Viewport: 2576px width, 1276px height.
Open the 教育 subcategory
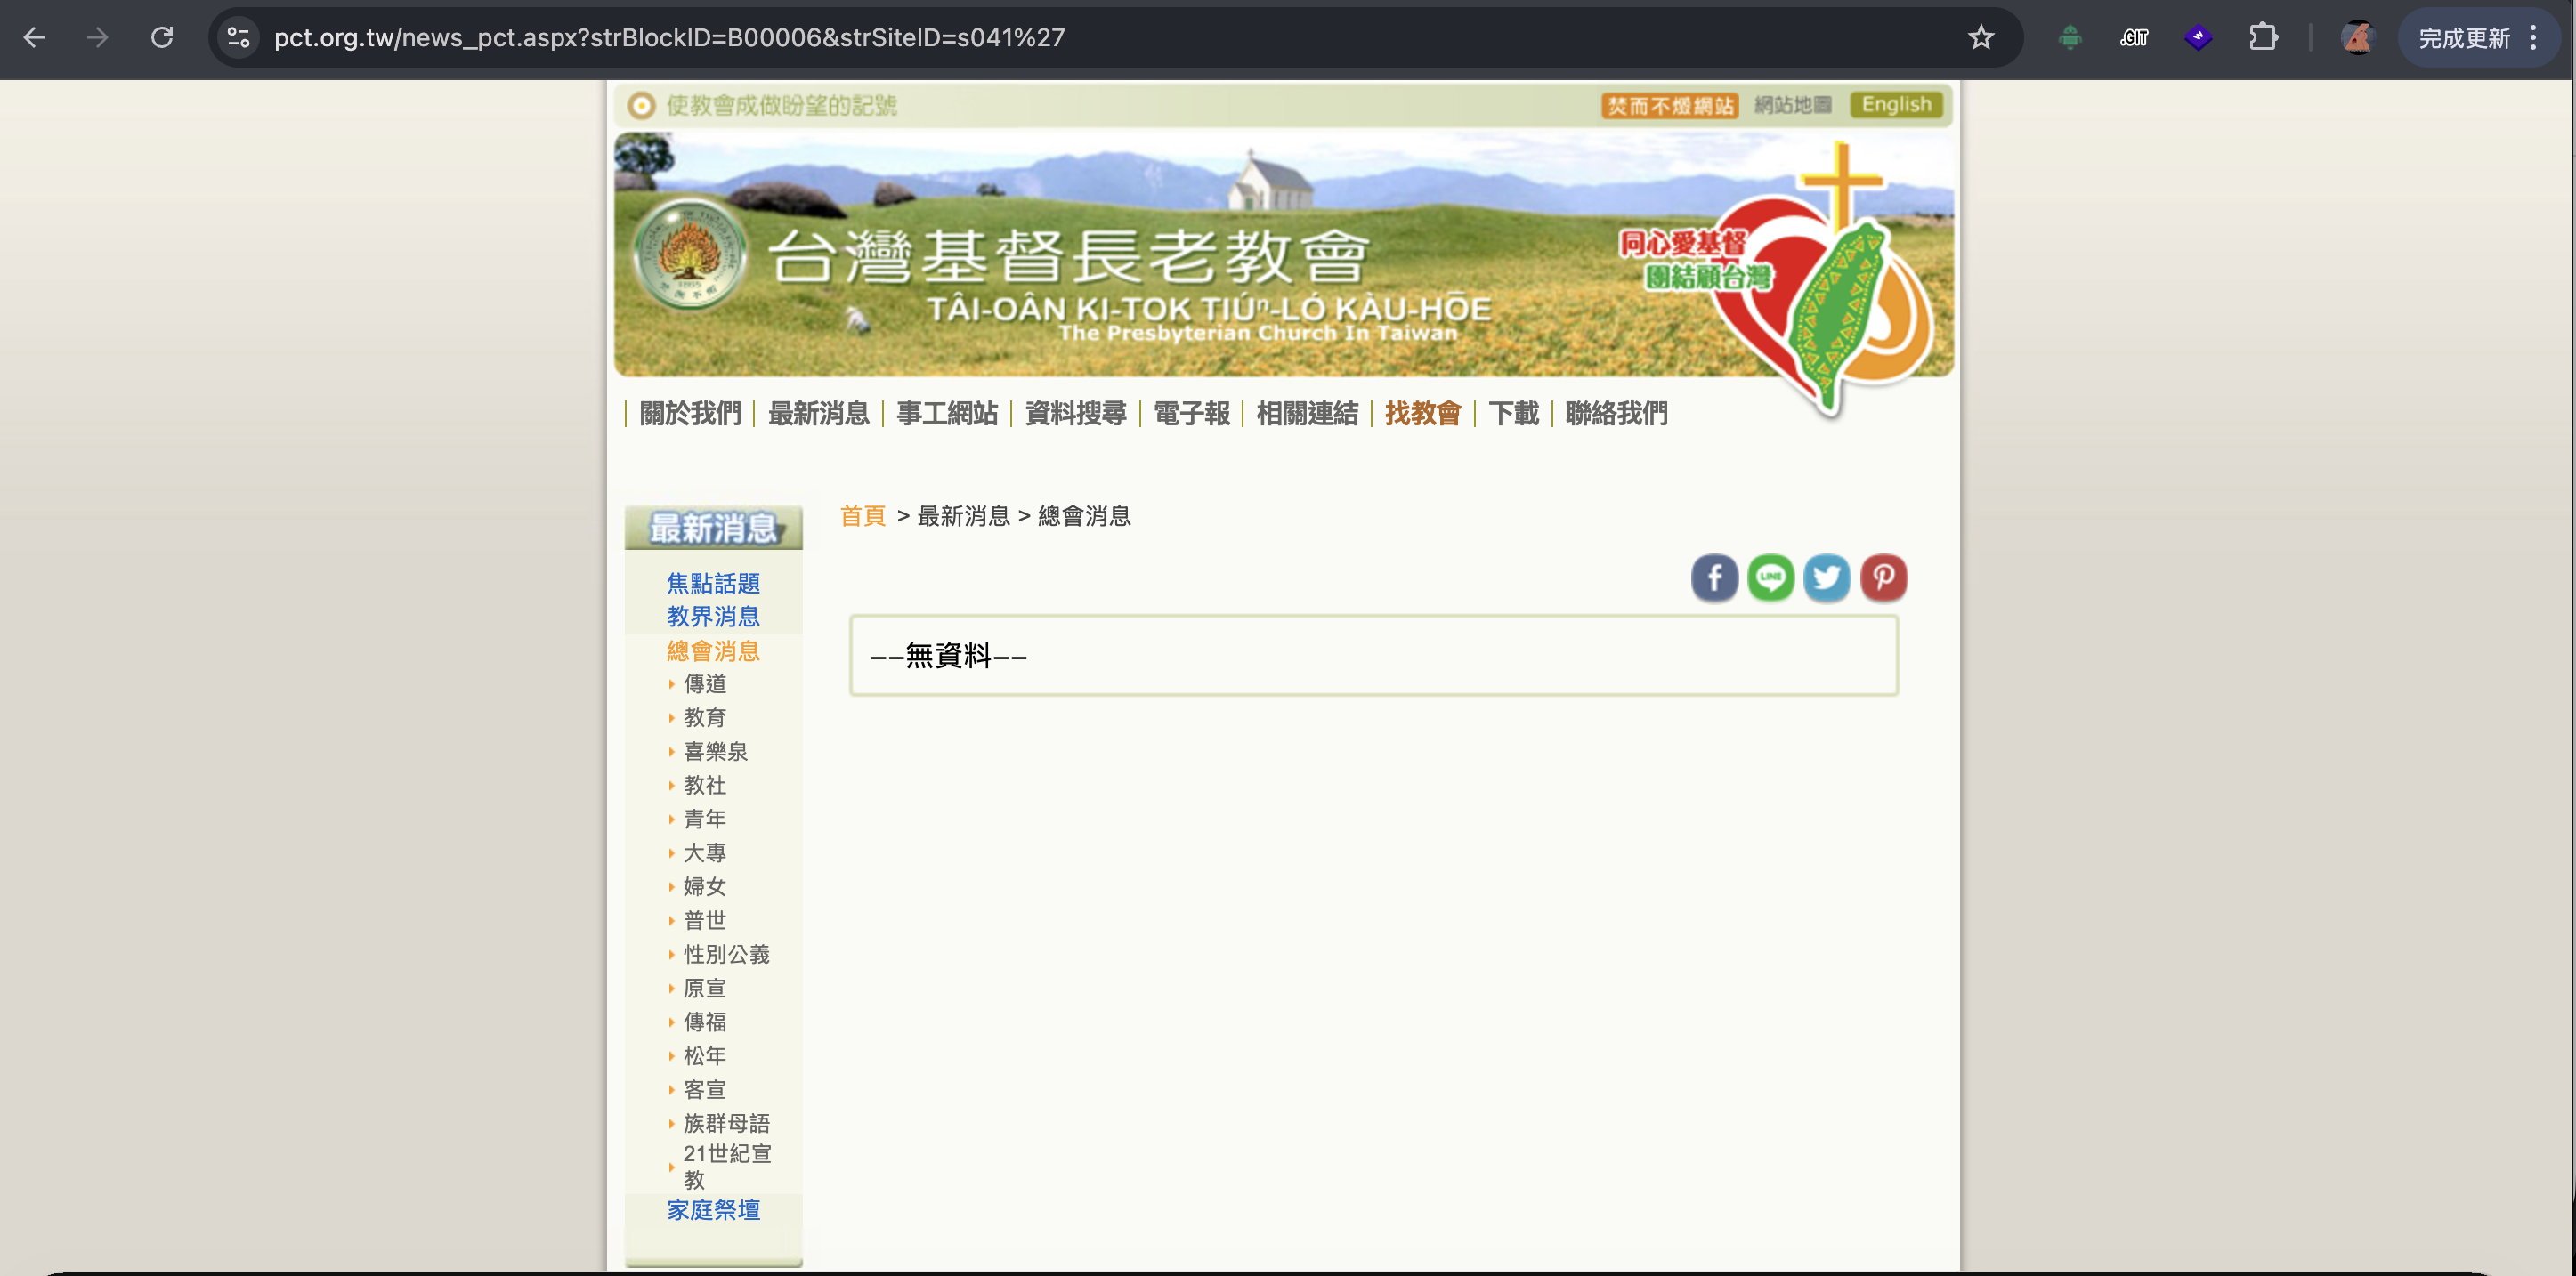705,718
